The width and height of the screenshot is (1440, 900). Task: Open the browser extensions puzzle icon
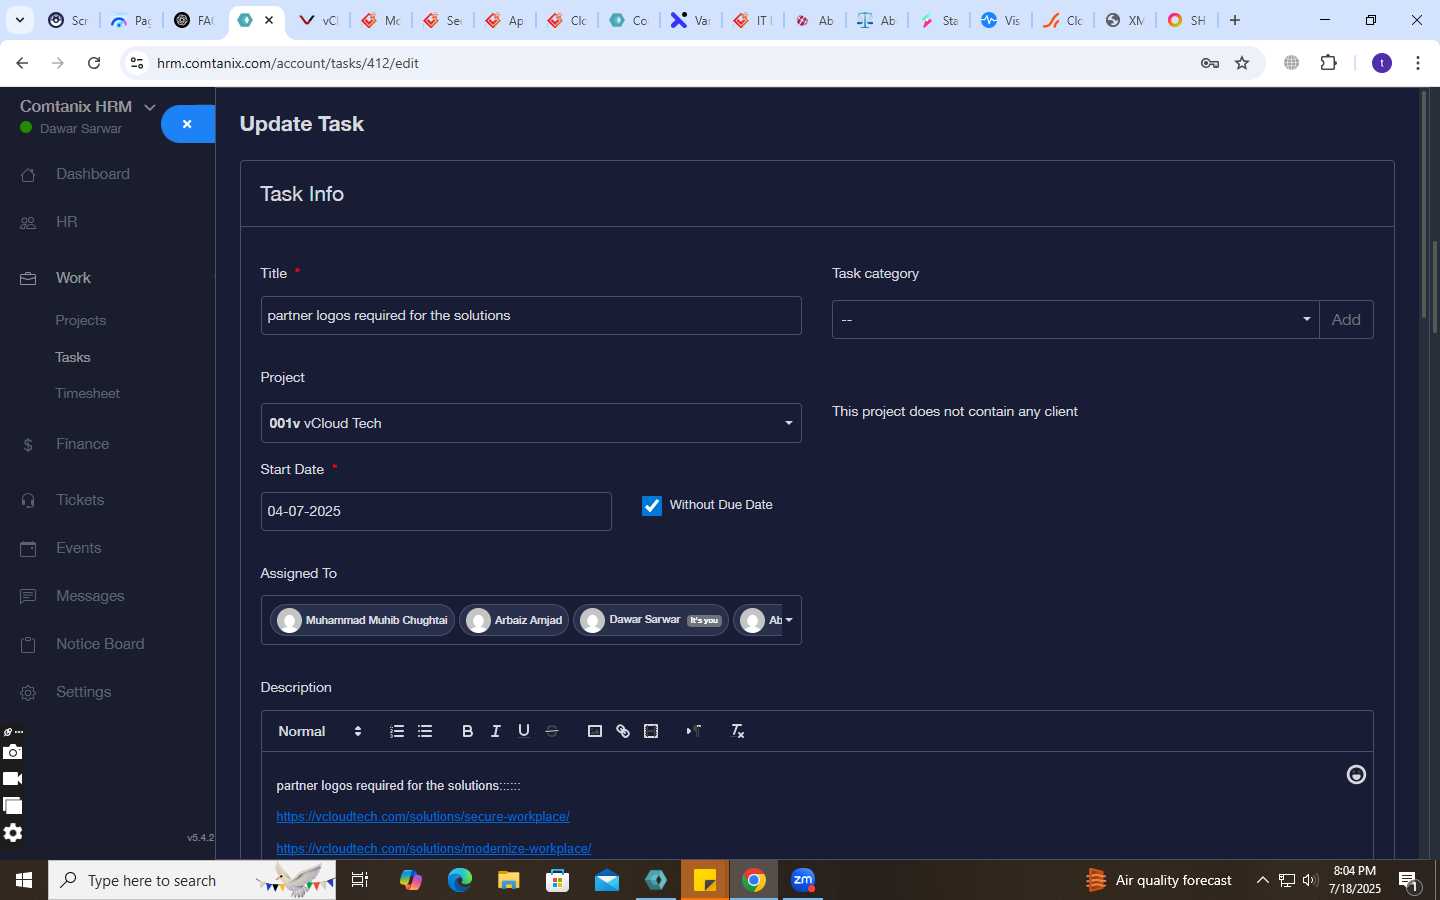coord(1328,63)
